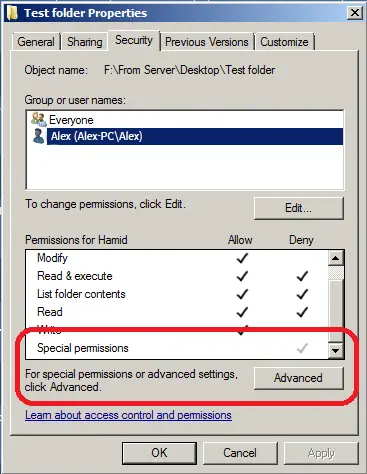Click the Special permissions Deny checkmark

pyautogui.click(x=302, y=348)
